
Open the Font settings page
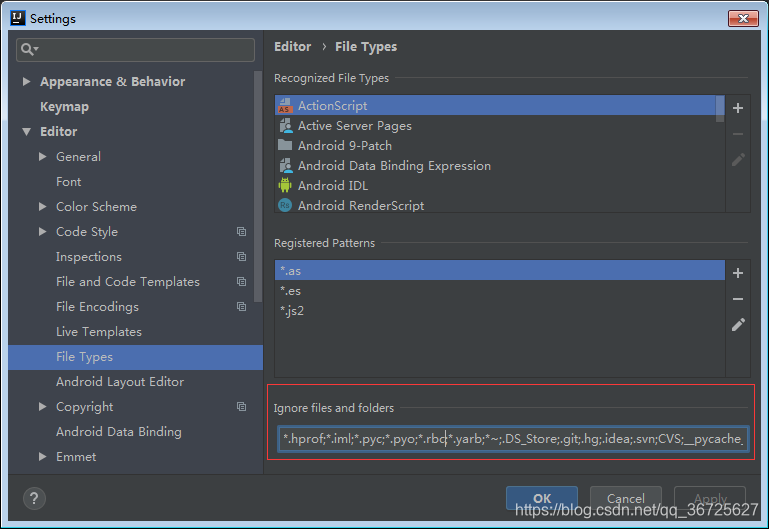69,181
